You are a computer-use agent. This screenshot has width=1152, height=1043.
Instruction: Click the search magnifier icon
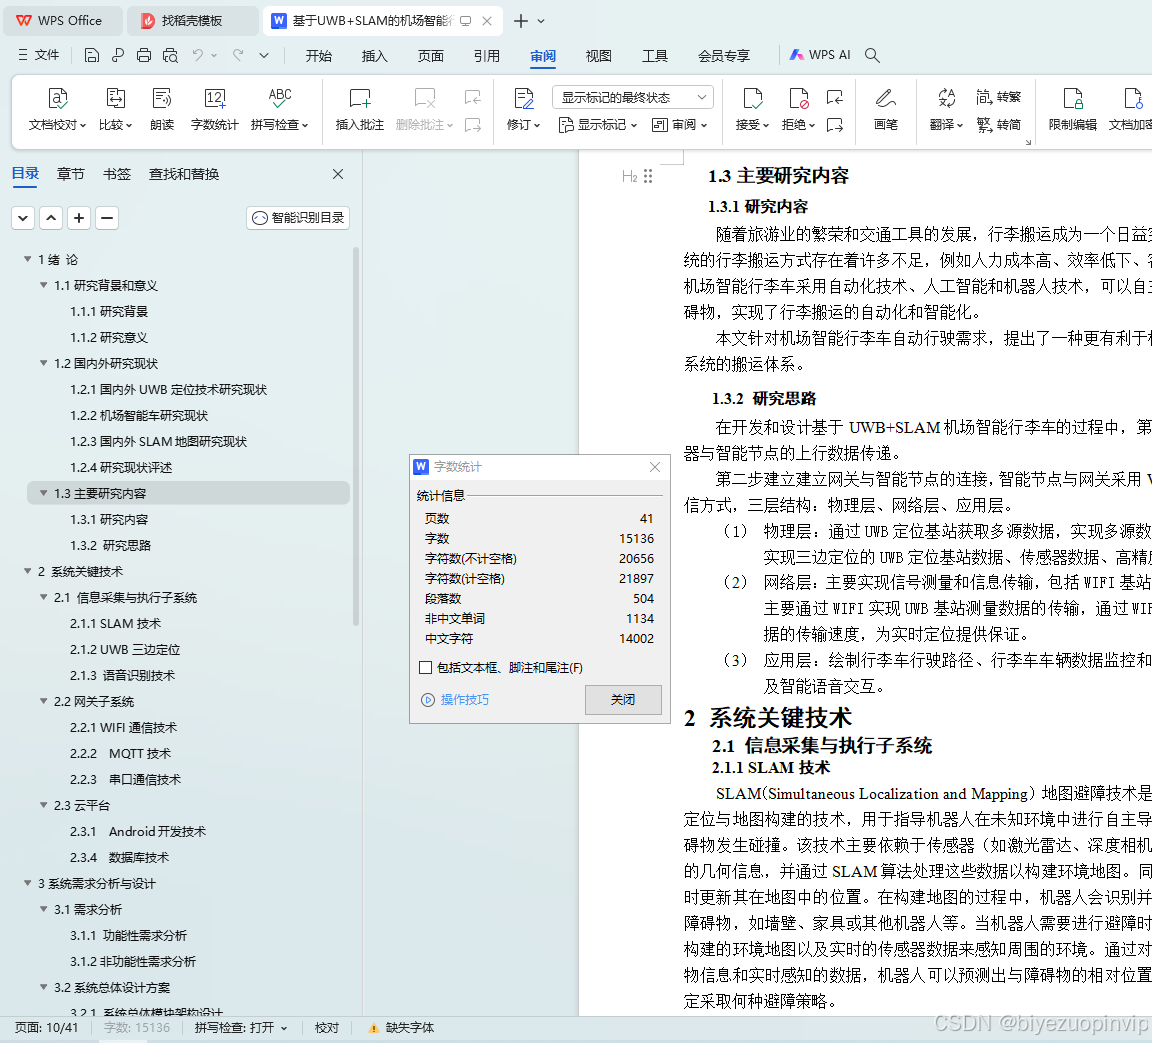[x=872, y=55]
